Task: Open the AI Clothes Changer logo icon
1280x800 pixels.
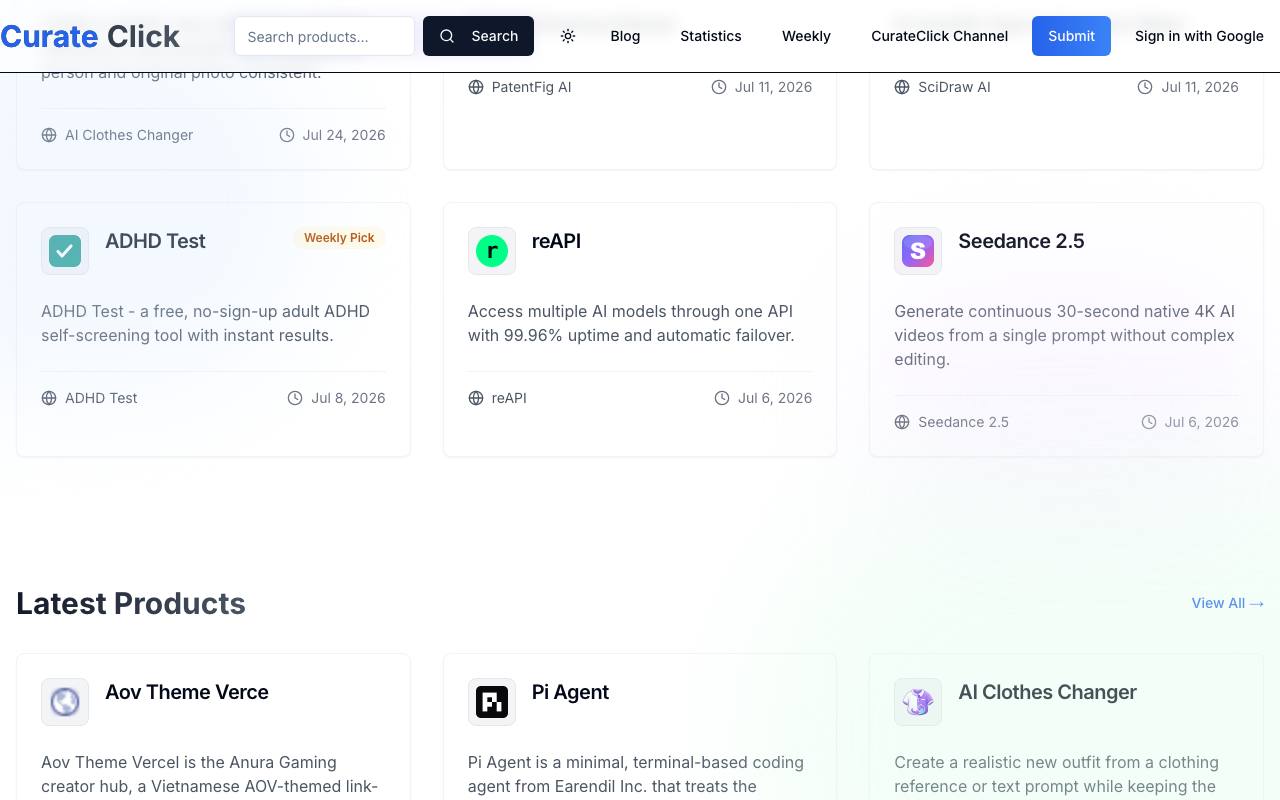Action: (x=918, y=702)
